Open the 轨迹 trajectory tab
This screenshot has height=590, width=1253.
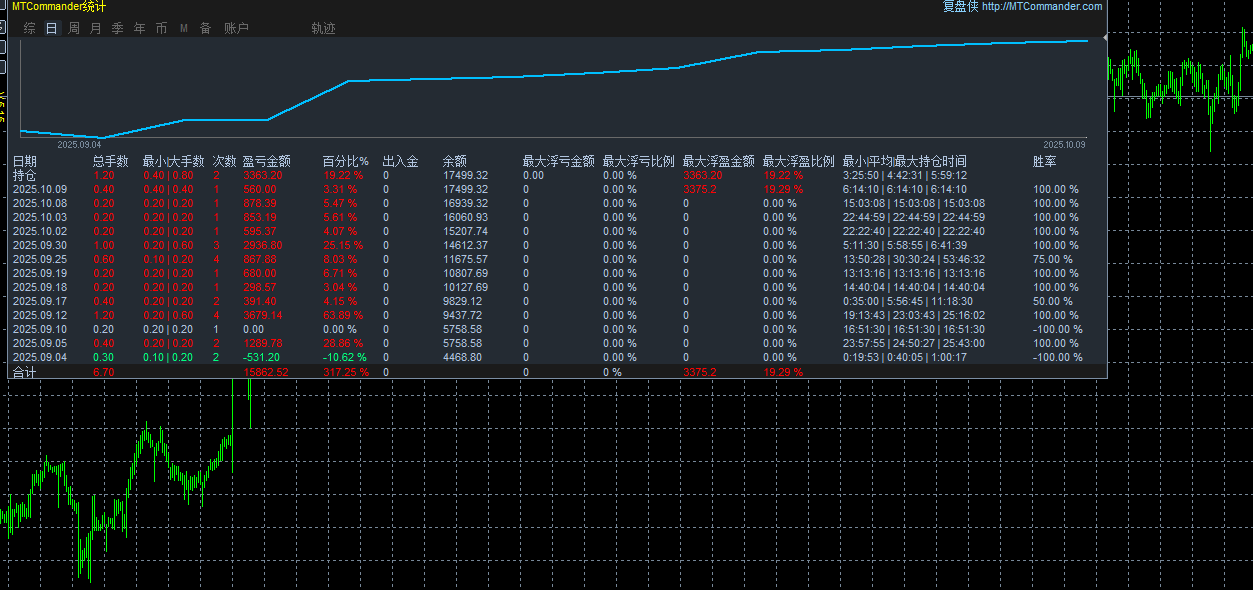coord(324,29)
